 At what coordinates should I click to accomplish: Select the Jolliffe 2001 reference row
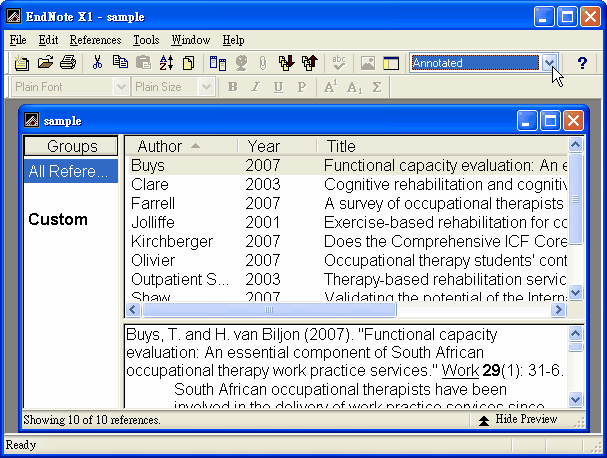(348, 222)
